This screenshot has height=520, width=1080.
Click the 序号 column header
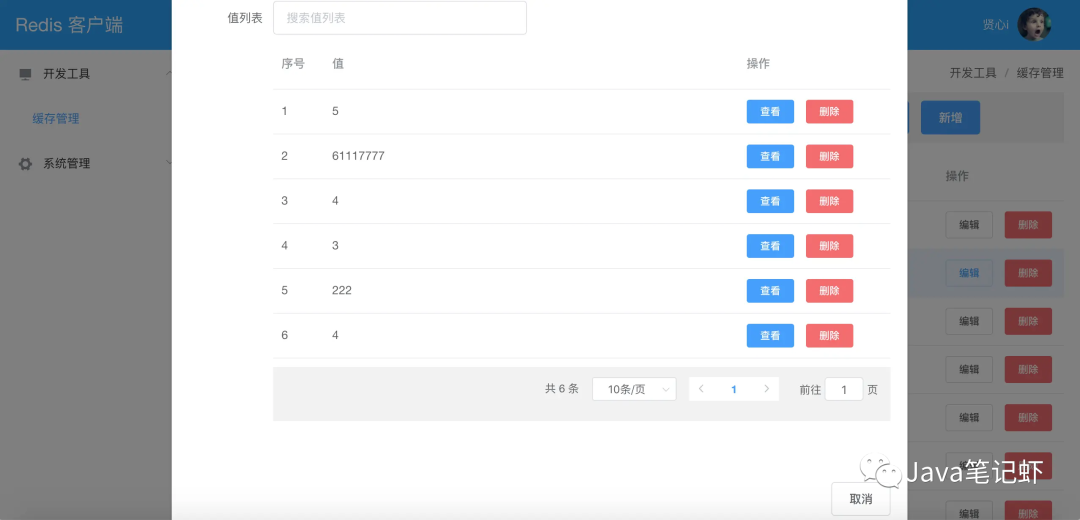point(293,63)
